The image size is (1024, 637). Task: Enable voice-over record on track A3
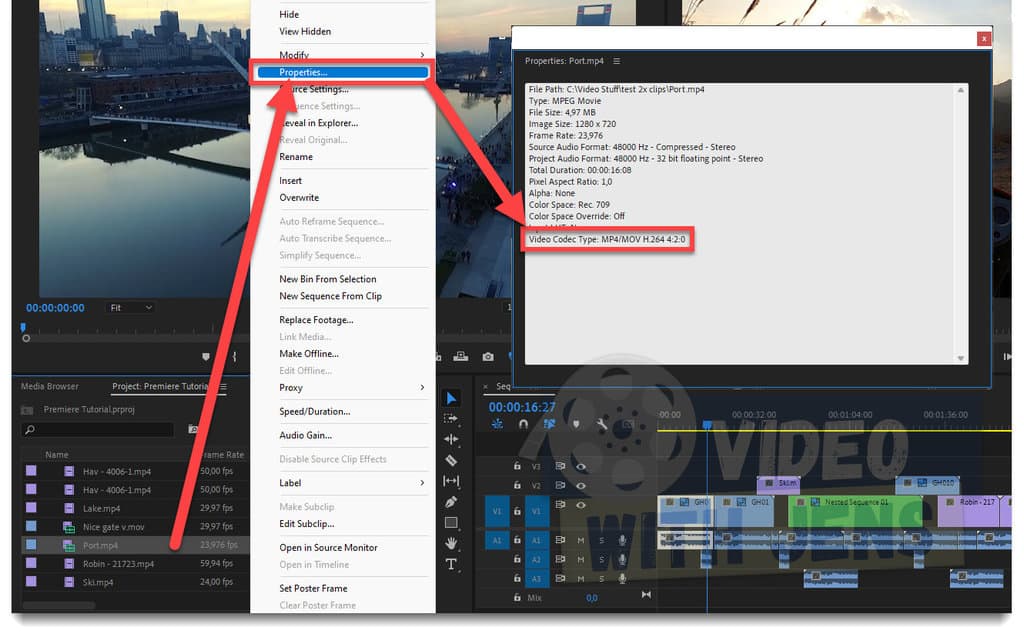[622, 579]
